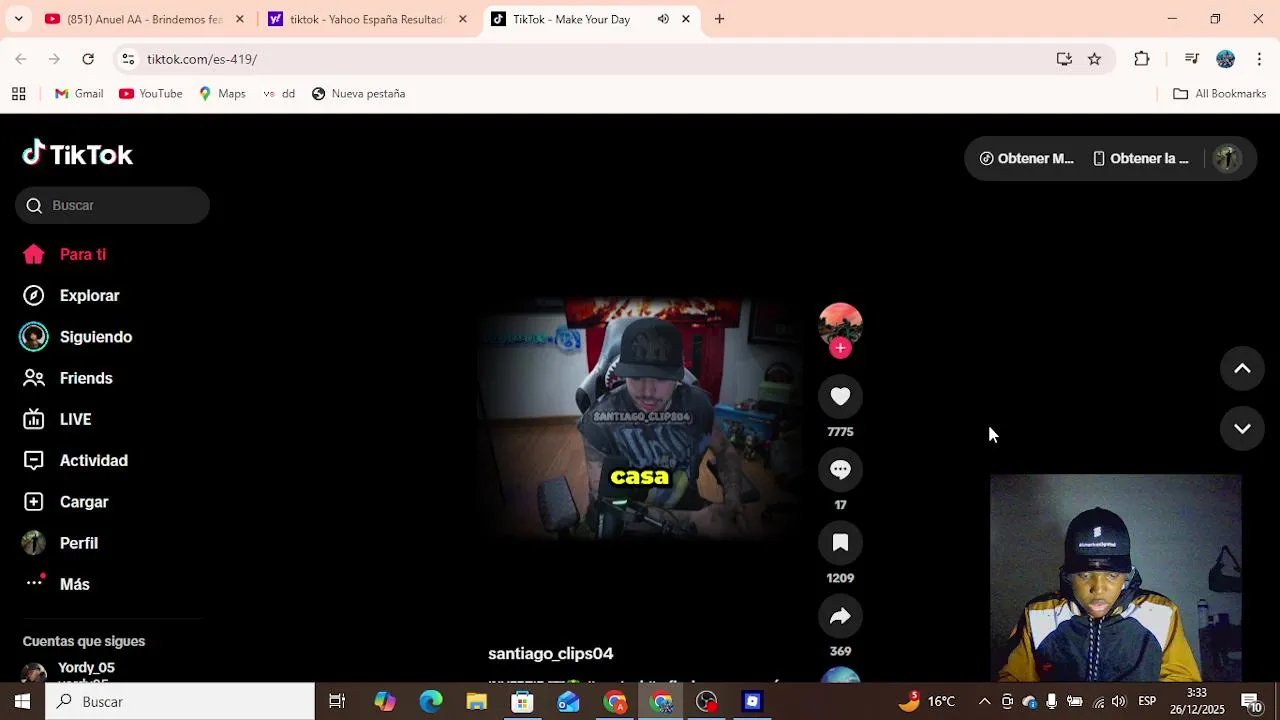Viewport: 1280px width, 720px height.
Task: Open the creator's avatar beside the video
Action: pos(840,324)
